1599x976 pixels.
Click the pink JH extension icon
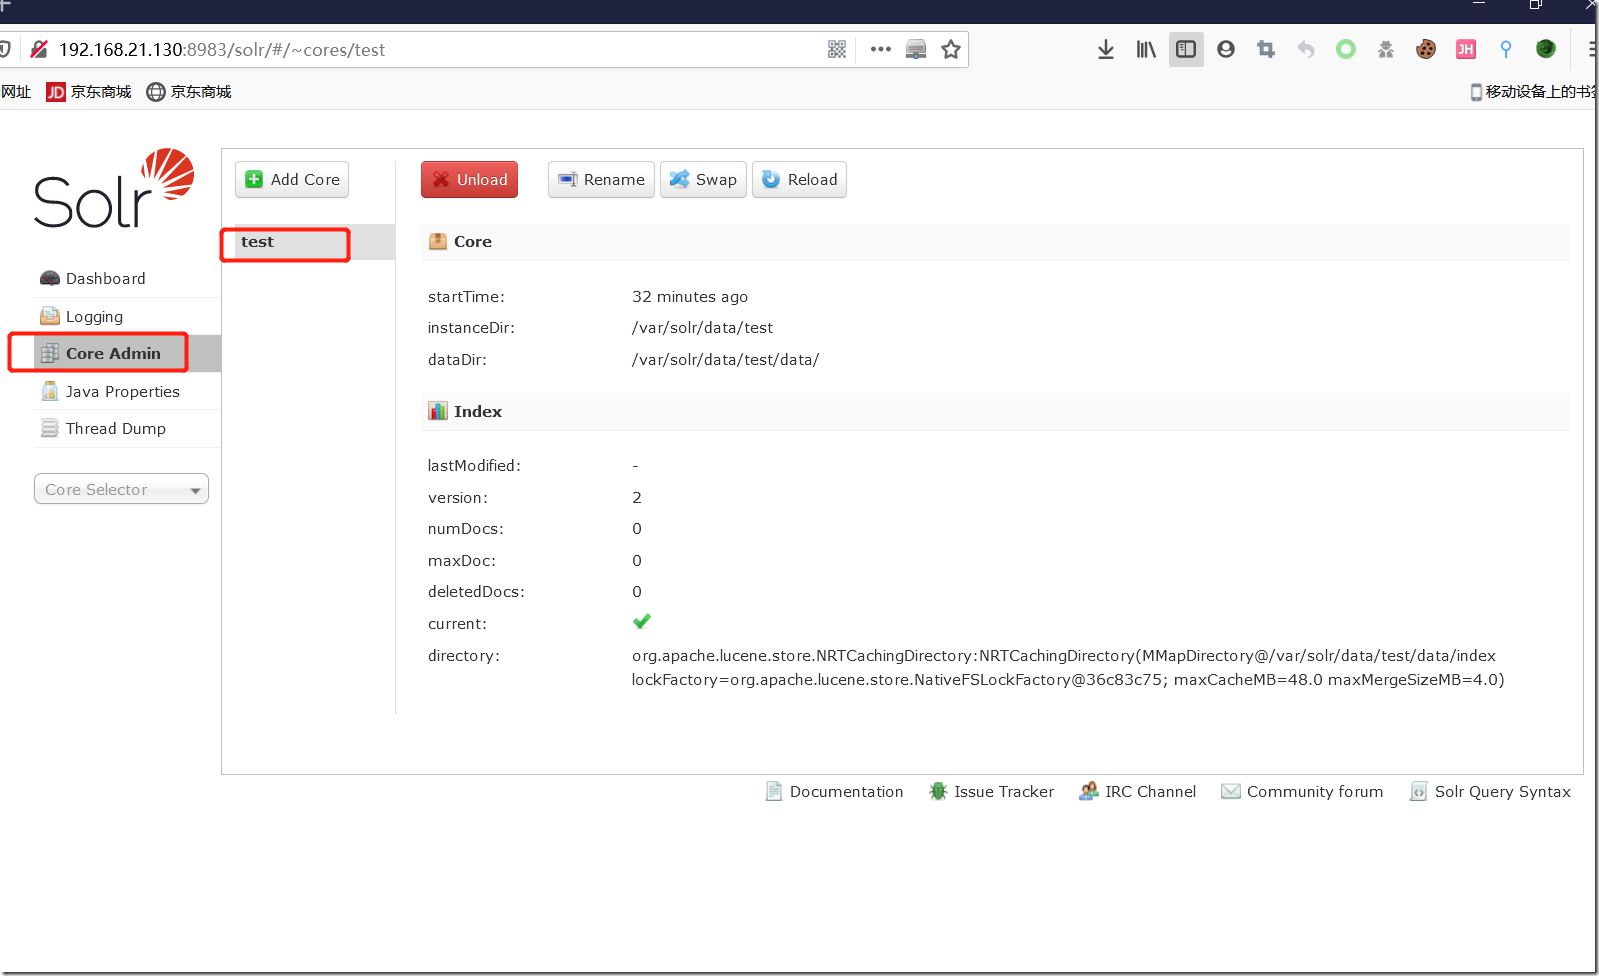[x=1466, y=49]
